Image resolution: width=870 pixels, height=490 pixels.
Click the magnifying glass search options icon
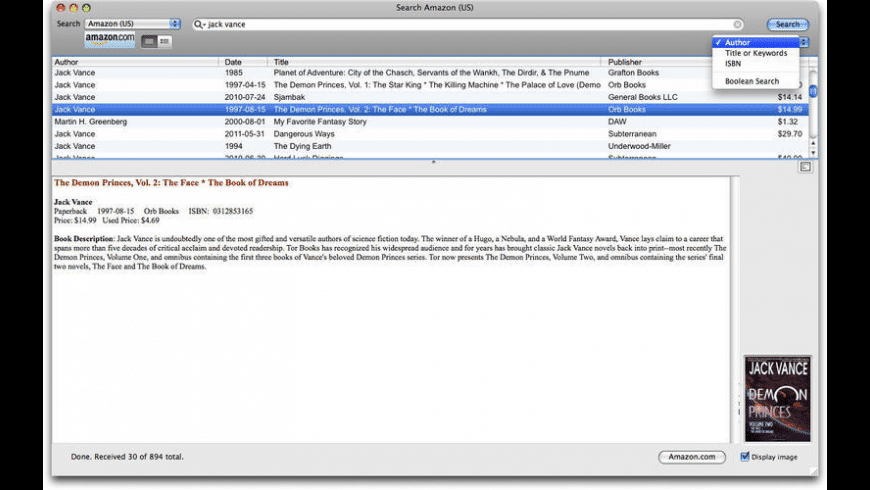point(199,24)
